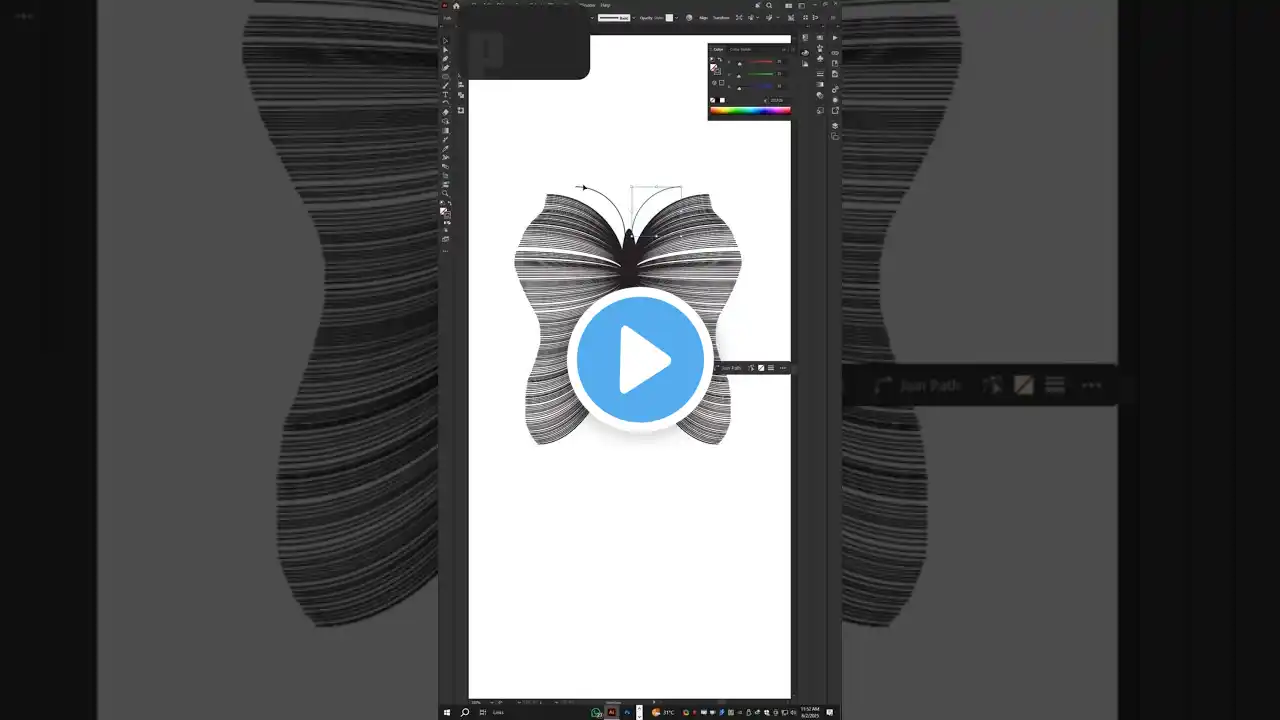Play the video with the blue play button

tap(640, 359)
